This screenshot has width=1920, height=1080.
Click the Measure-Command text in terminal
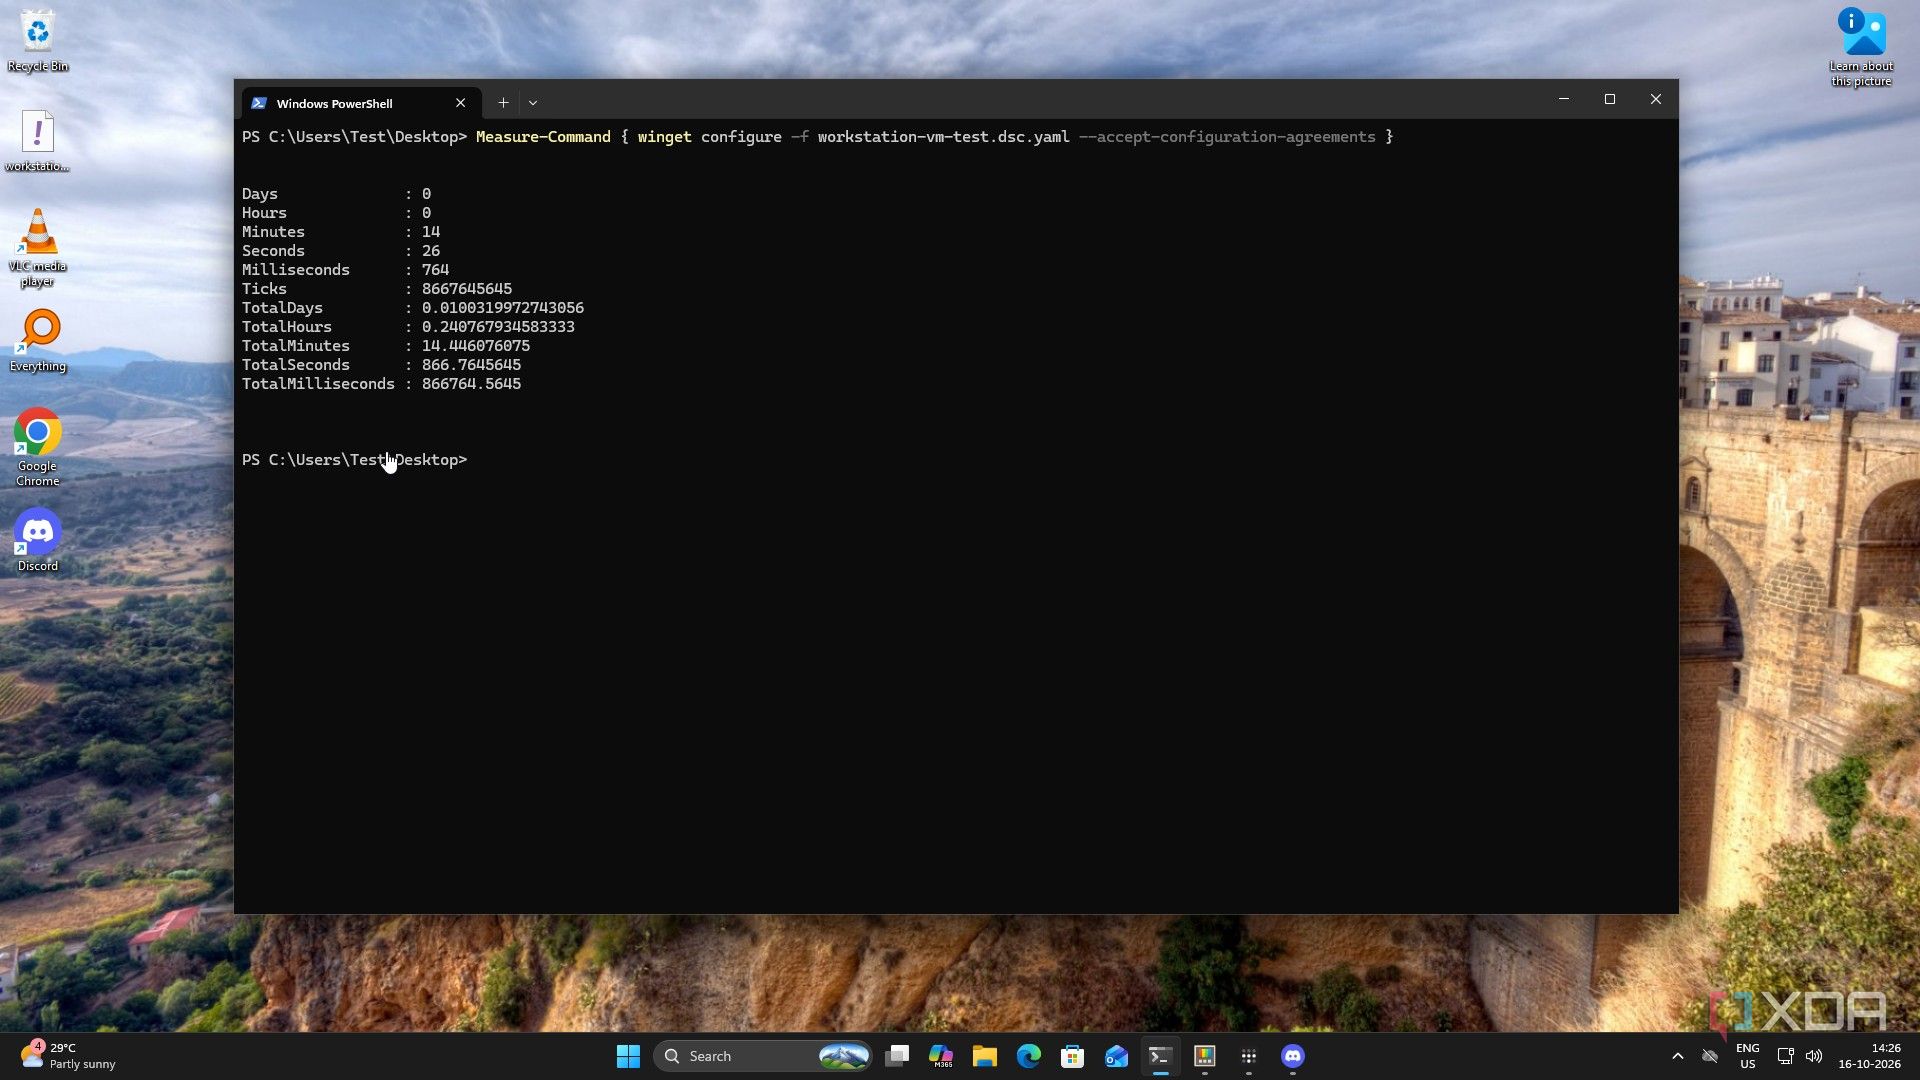coord(543,137)
